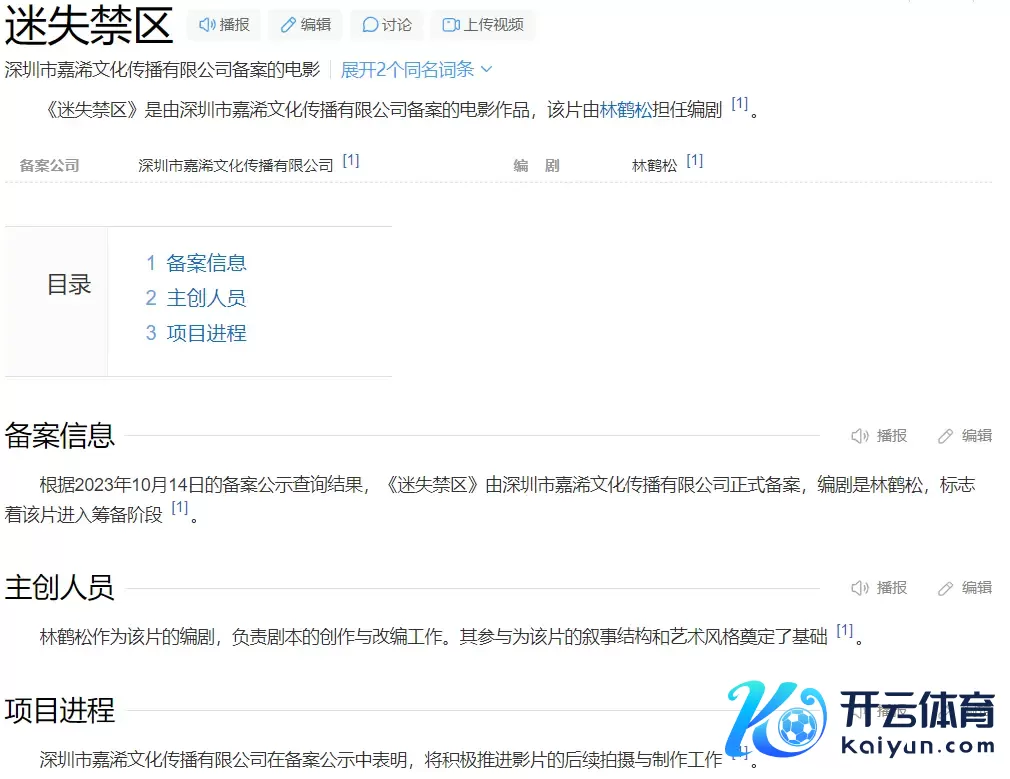1010x779 pixels.
Task: Expand the 展开2个同名词条 dropdown
Action: coord(416,70)
